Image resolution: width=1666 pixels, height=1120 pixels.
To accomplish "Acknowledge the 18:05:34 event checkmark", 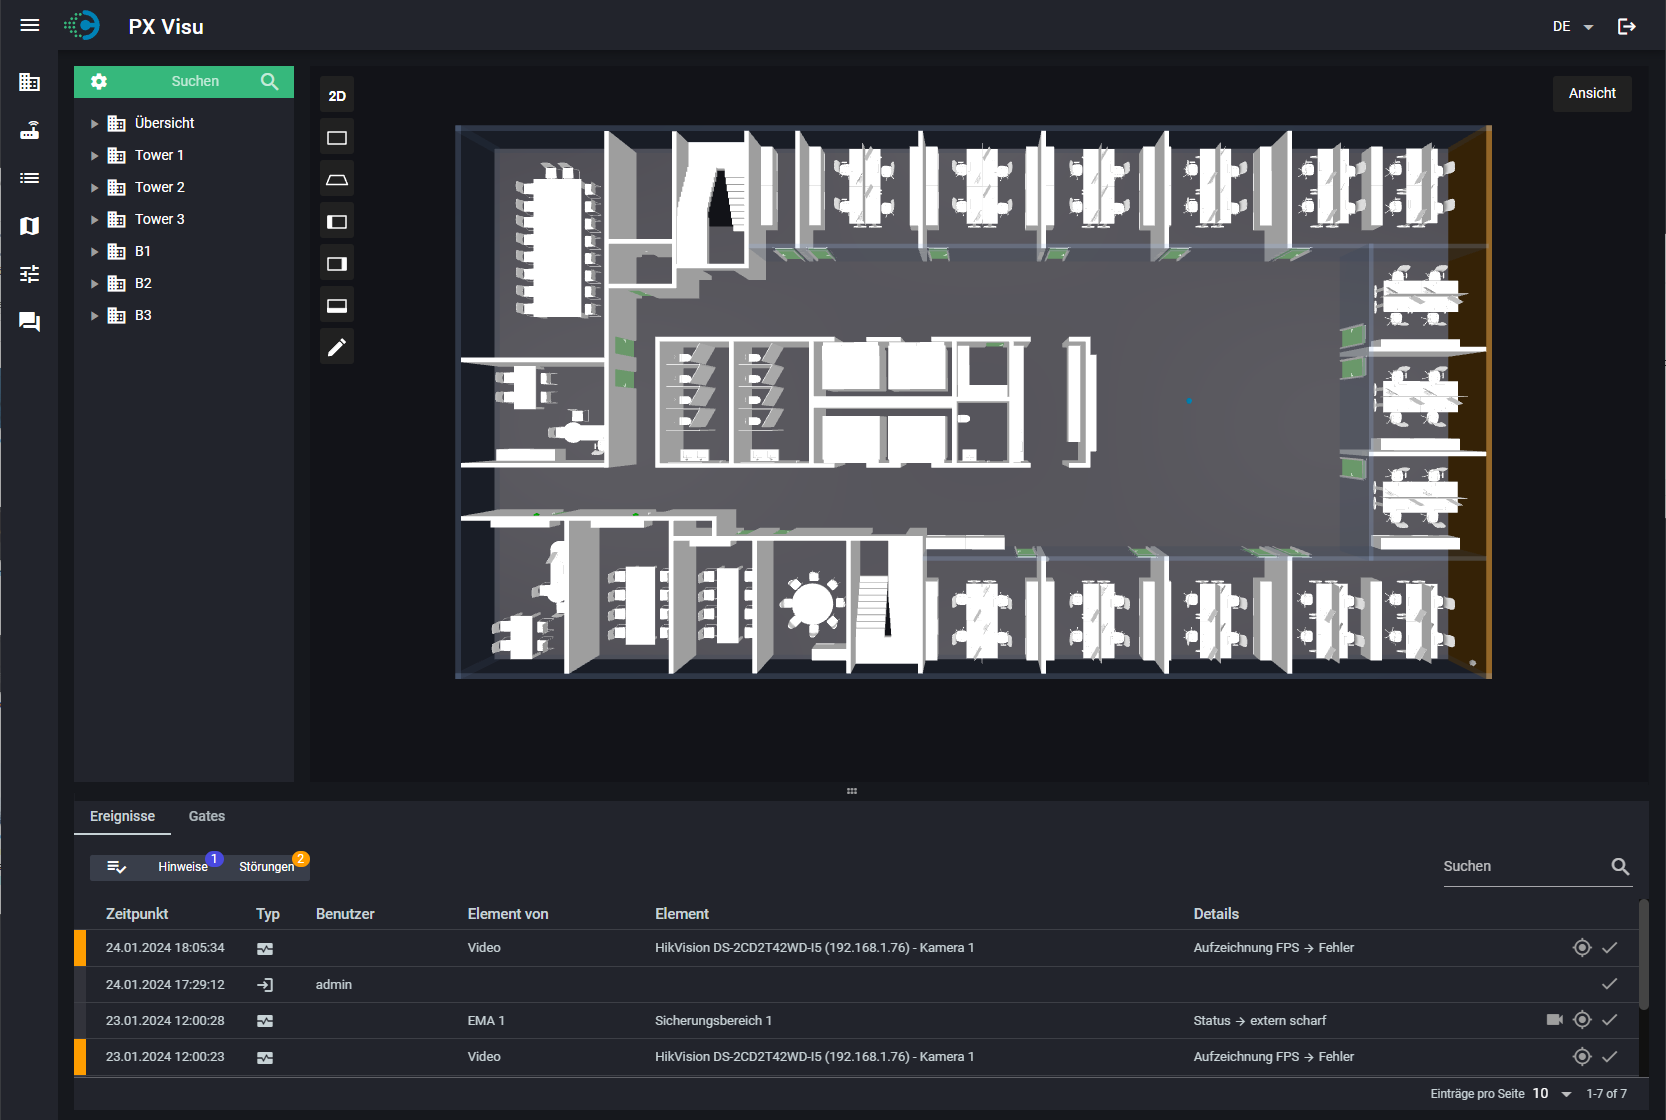I will [1610, 947].
